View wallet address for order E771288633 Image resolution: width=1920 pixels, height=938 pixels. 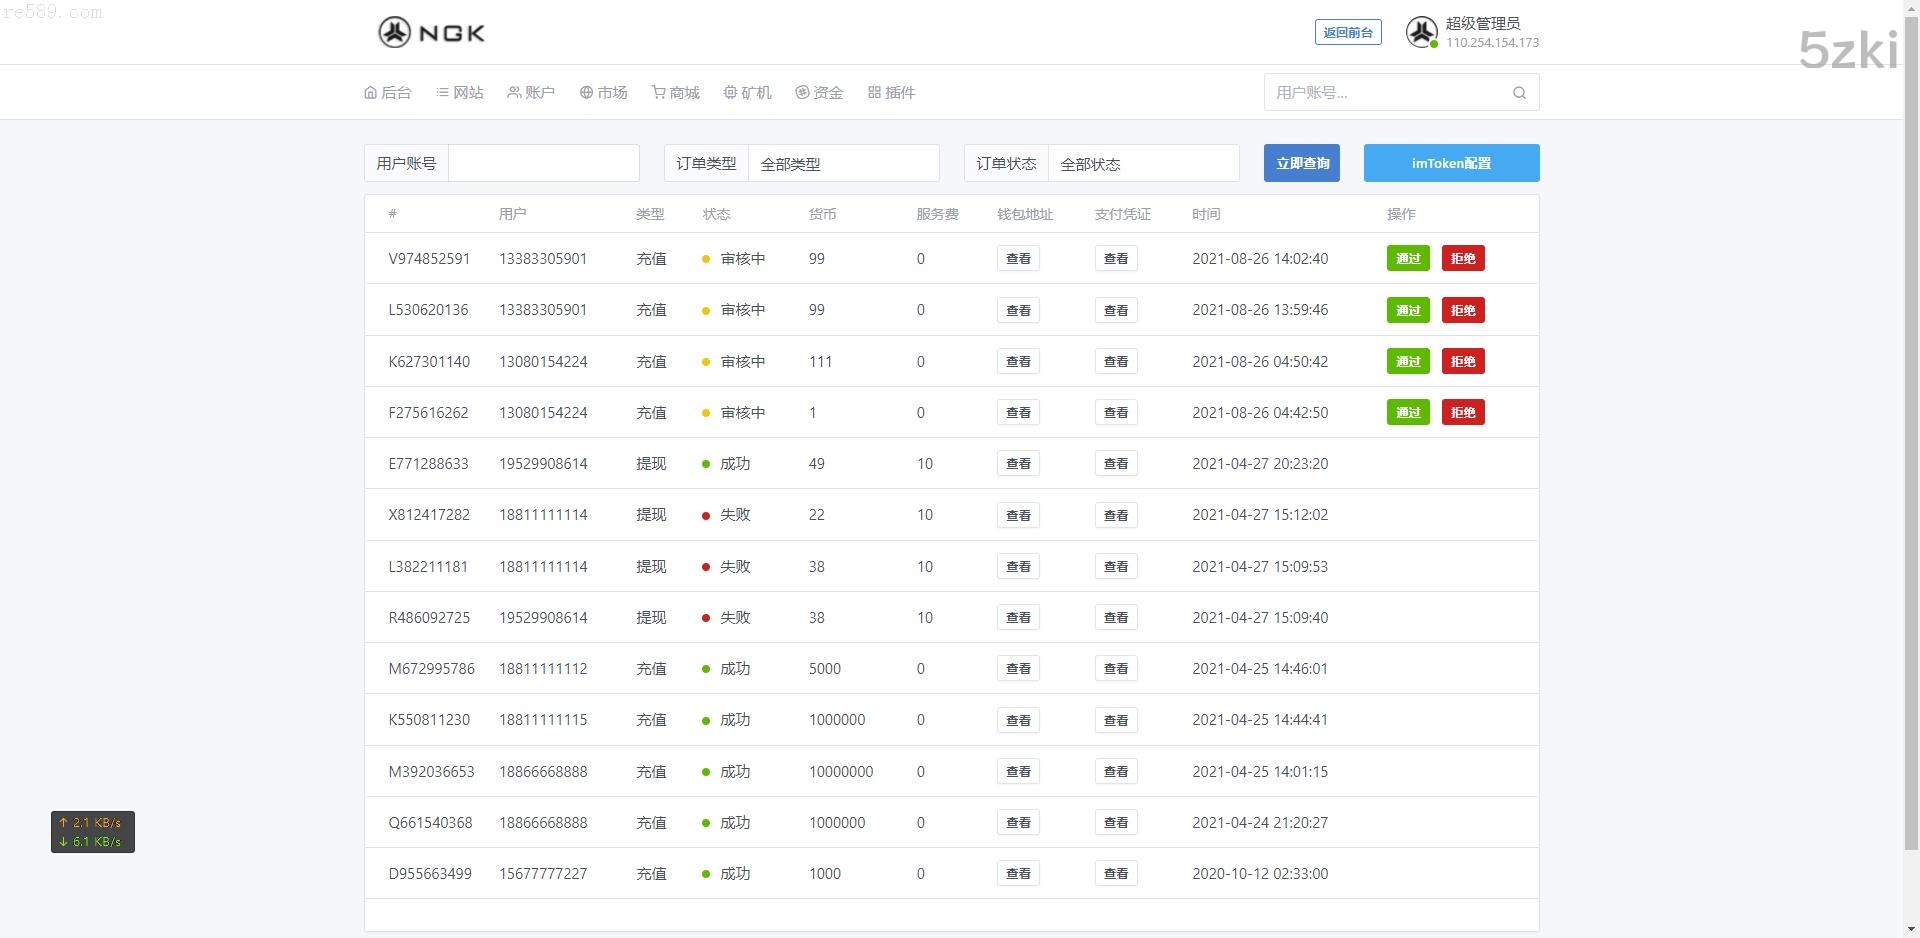coord(1018,464)
